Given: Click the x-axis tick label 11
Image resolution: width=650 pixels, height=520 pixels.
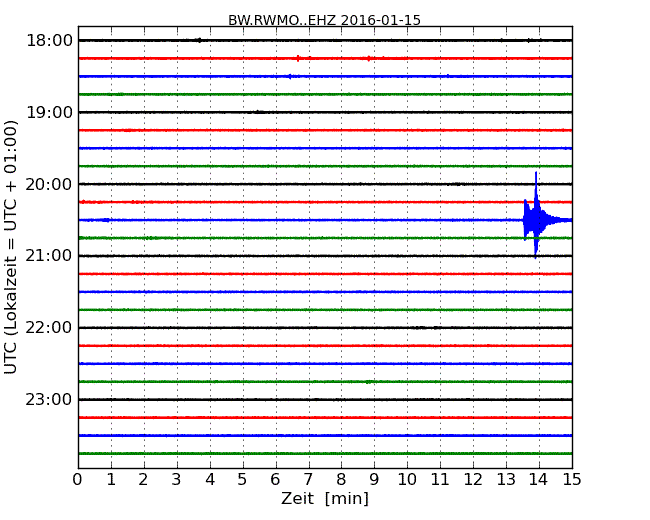Looking at the screenshot, I should pos(440,480).
